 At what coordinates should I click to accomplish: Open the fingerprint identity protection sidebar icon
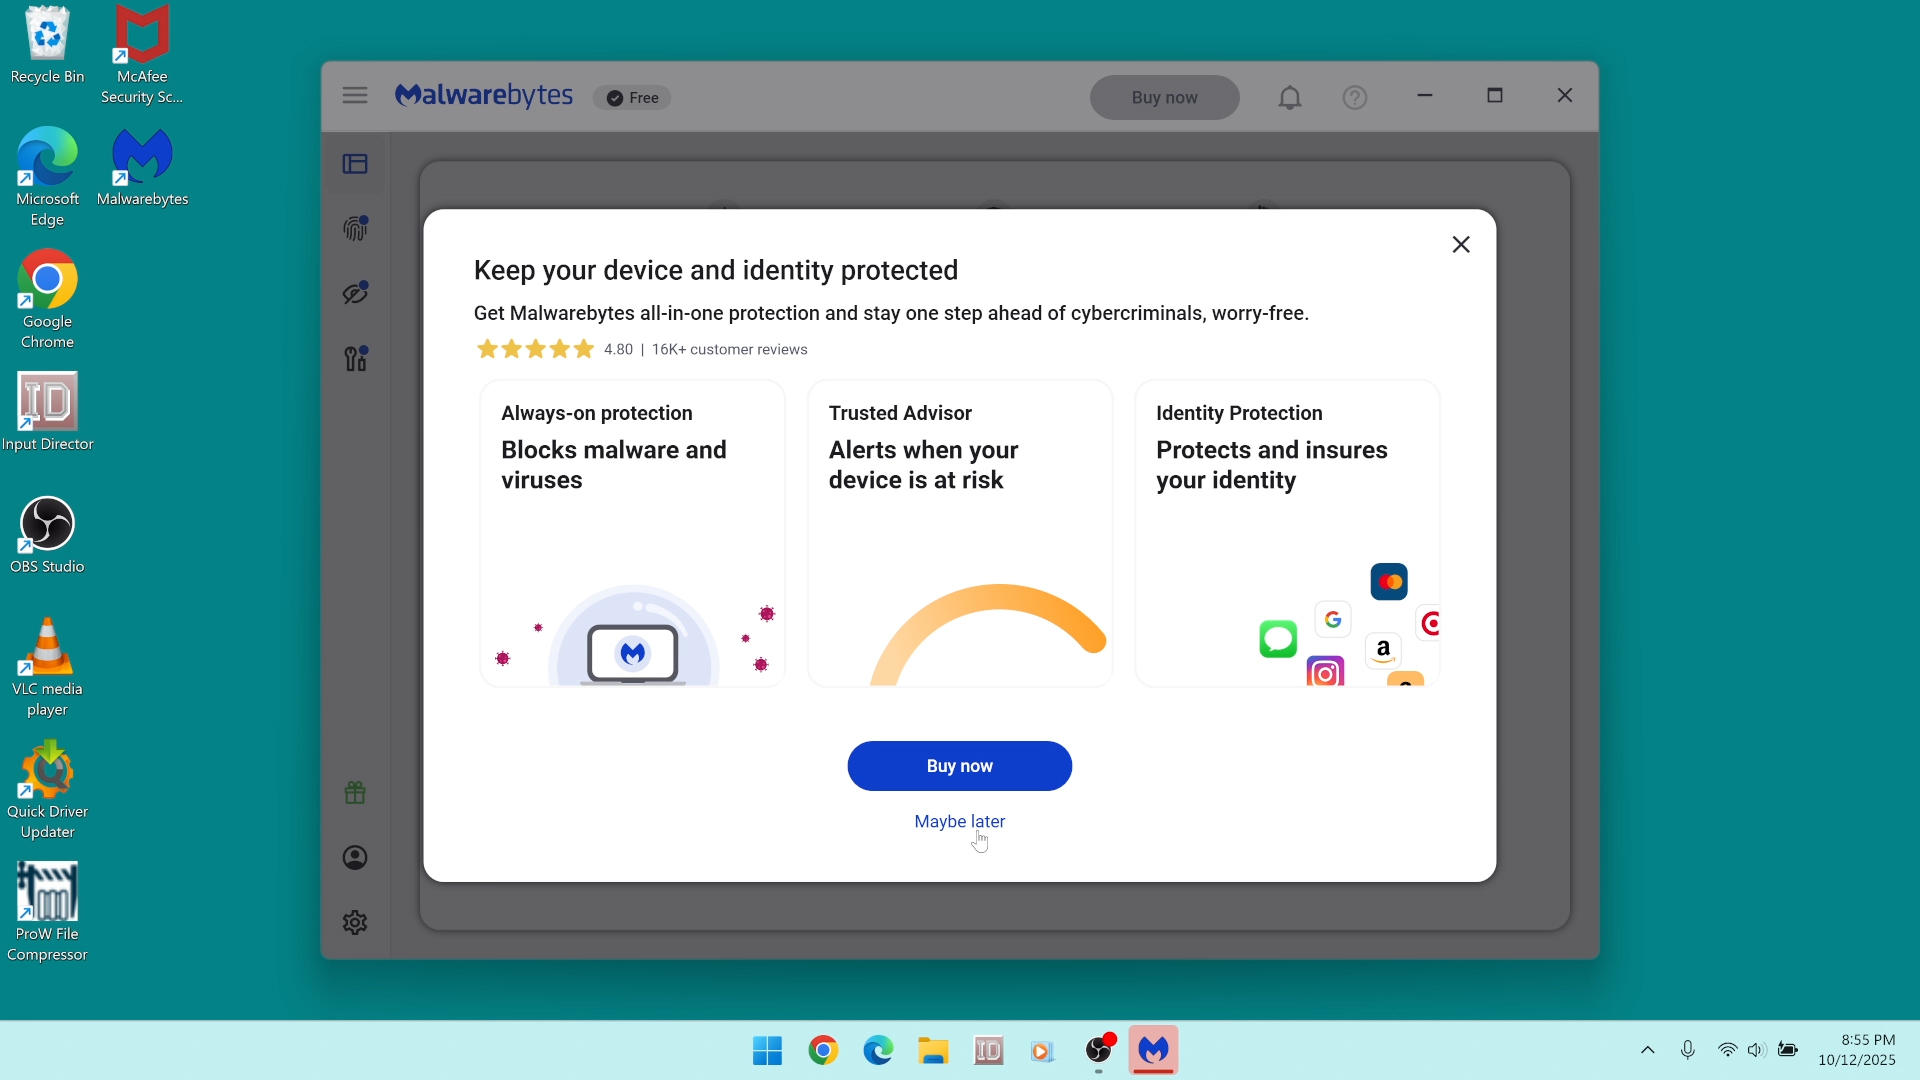356,228
